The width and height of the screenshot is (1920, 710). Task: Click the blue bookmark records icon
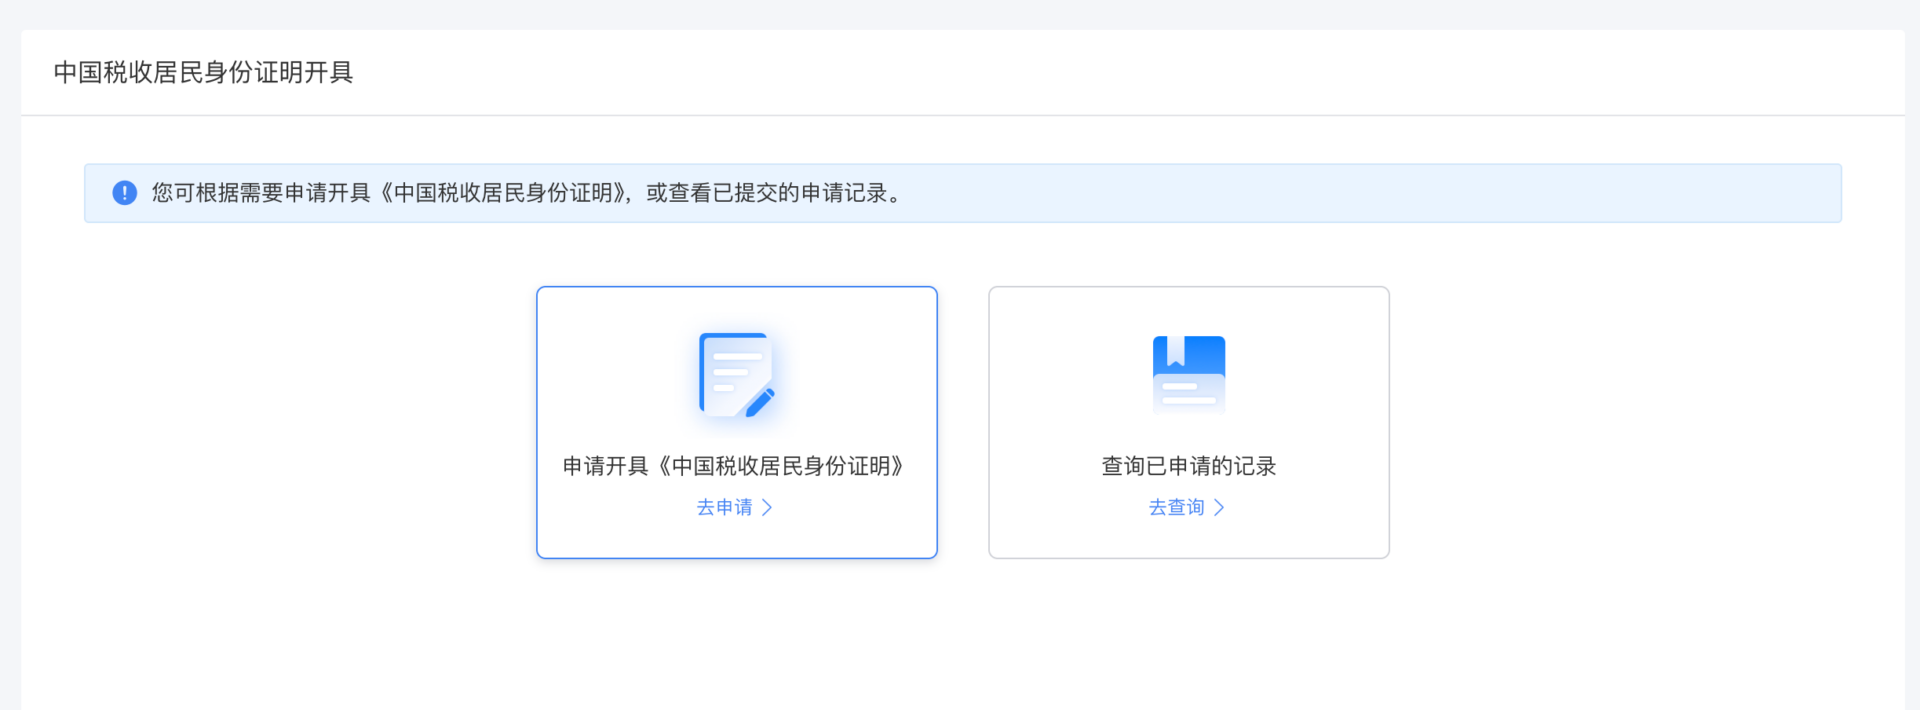coord(1188,375)
